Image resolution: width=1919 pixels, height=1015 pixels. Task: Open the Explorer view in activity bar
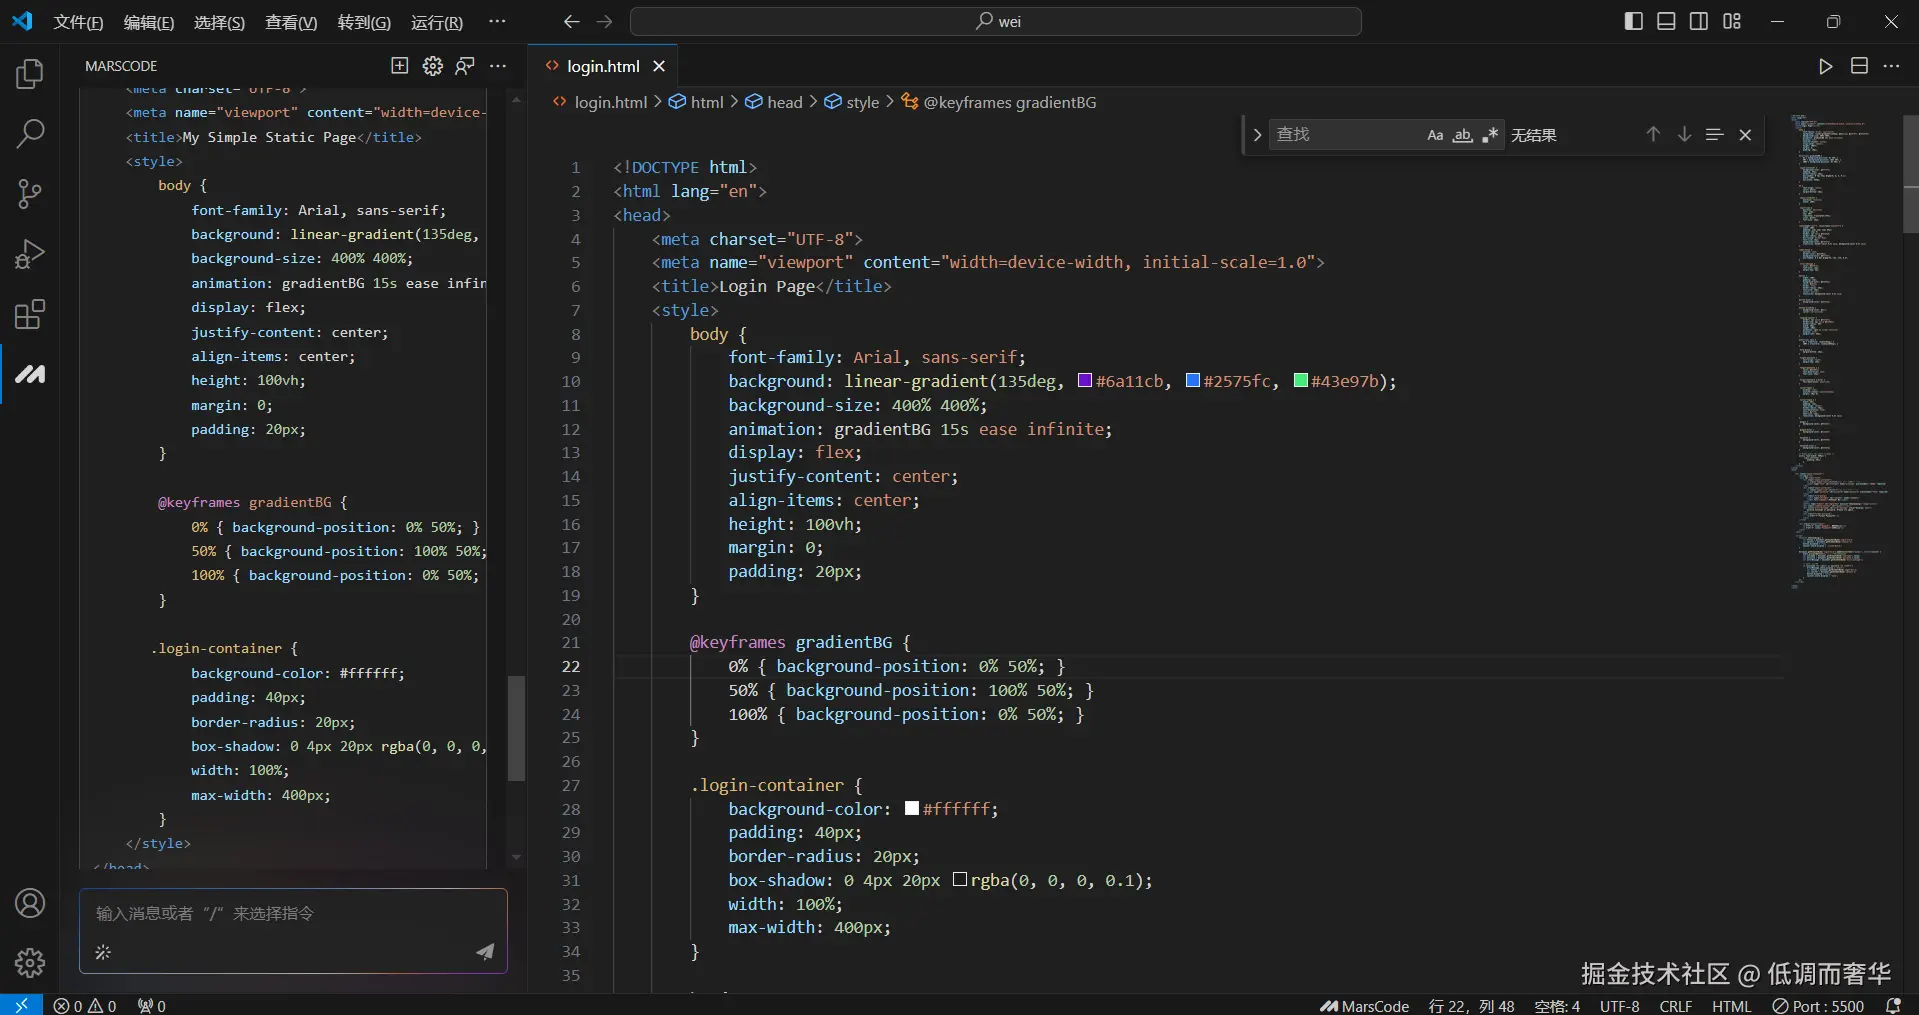30,74
